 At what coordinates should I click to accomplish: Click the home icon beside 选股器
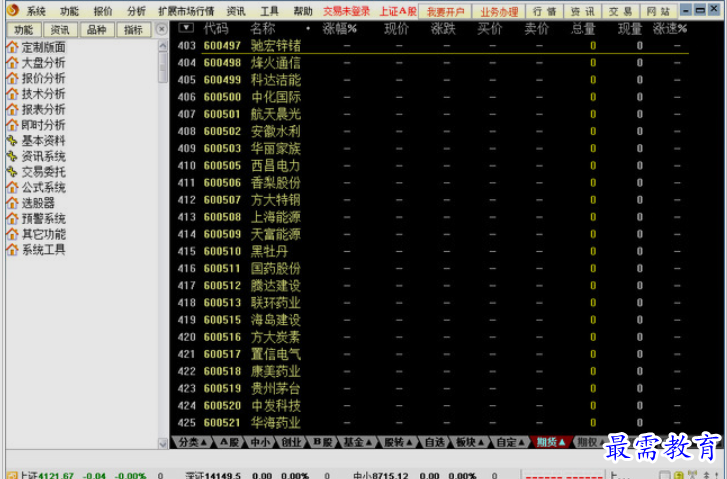(12, 203)
